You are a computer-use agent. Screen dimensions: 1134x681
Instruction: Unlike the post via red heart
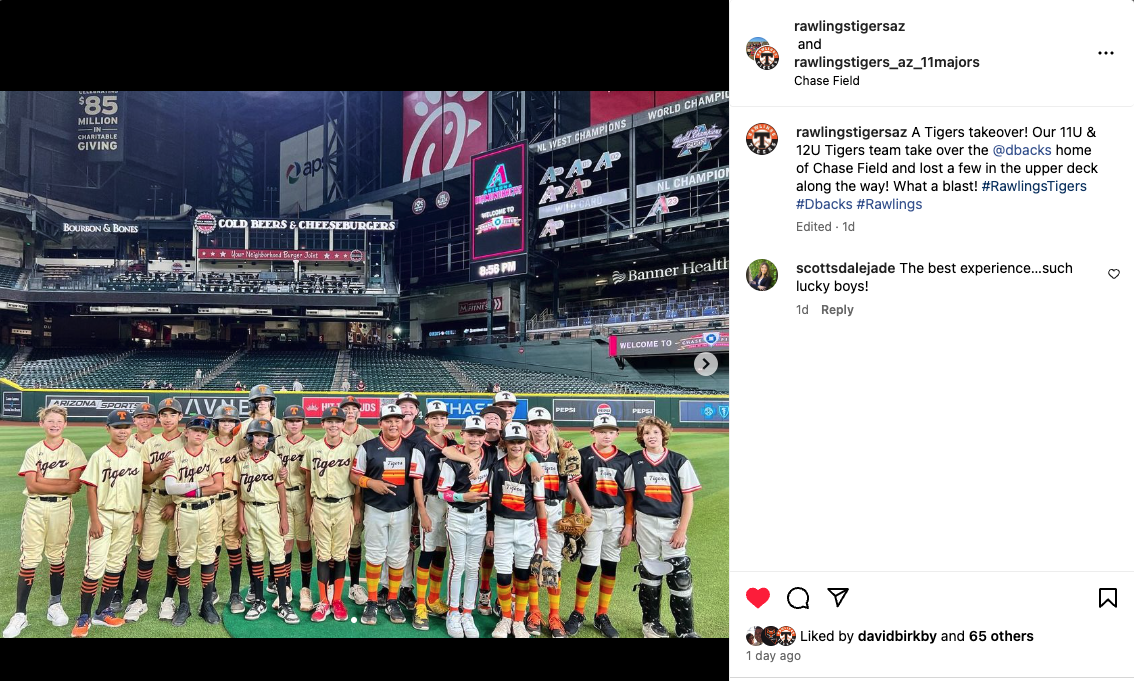click(758, 598)
